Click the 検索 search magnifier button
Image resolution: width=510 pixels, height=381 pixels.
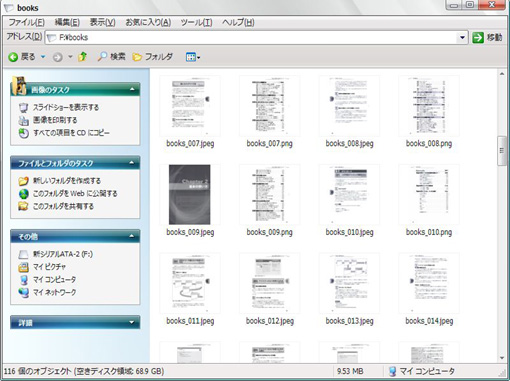(111, 57)
